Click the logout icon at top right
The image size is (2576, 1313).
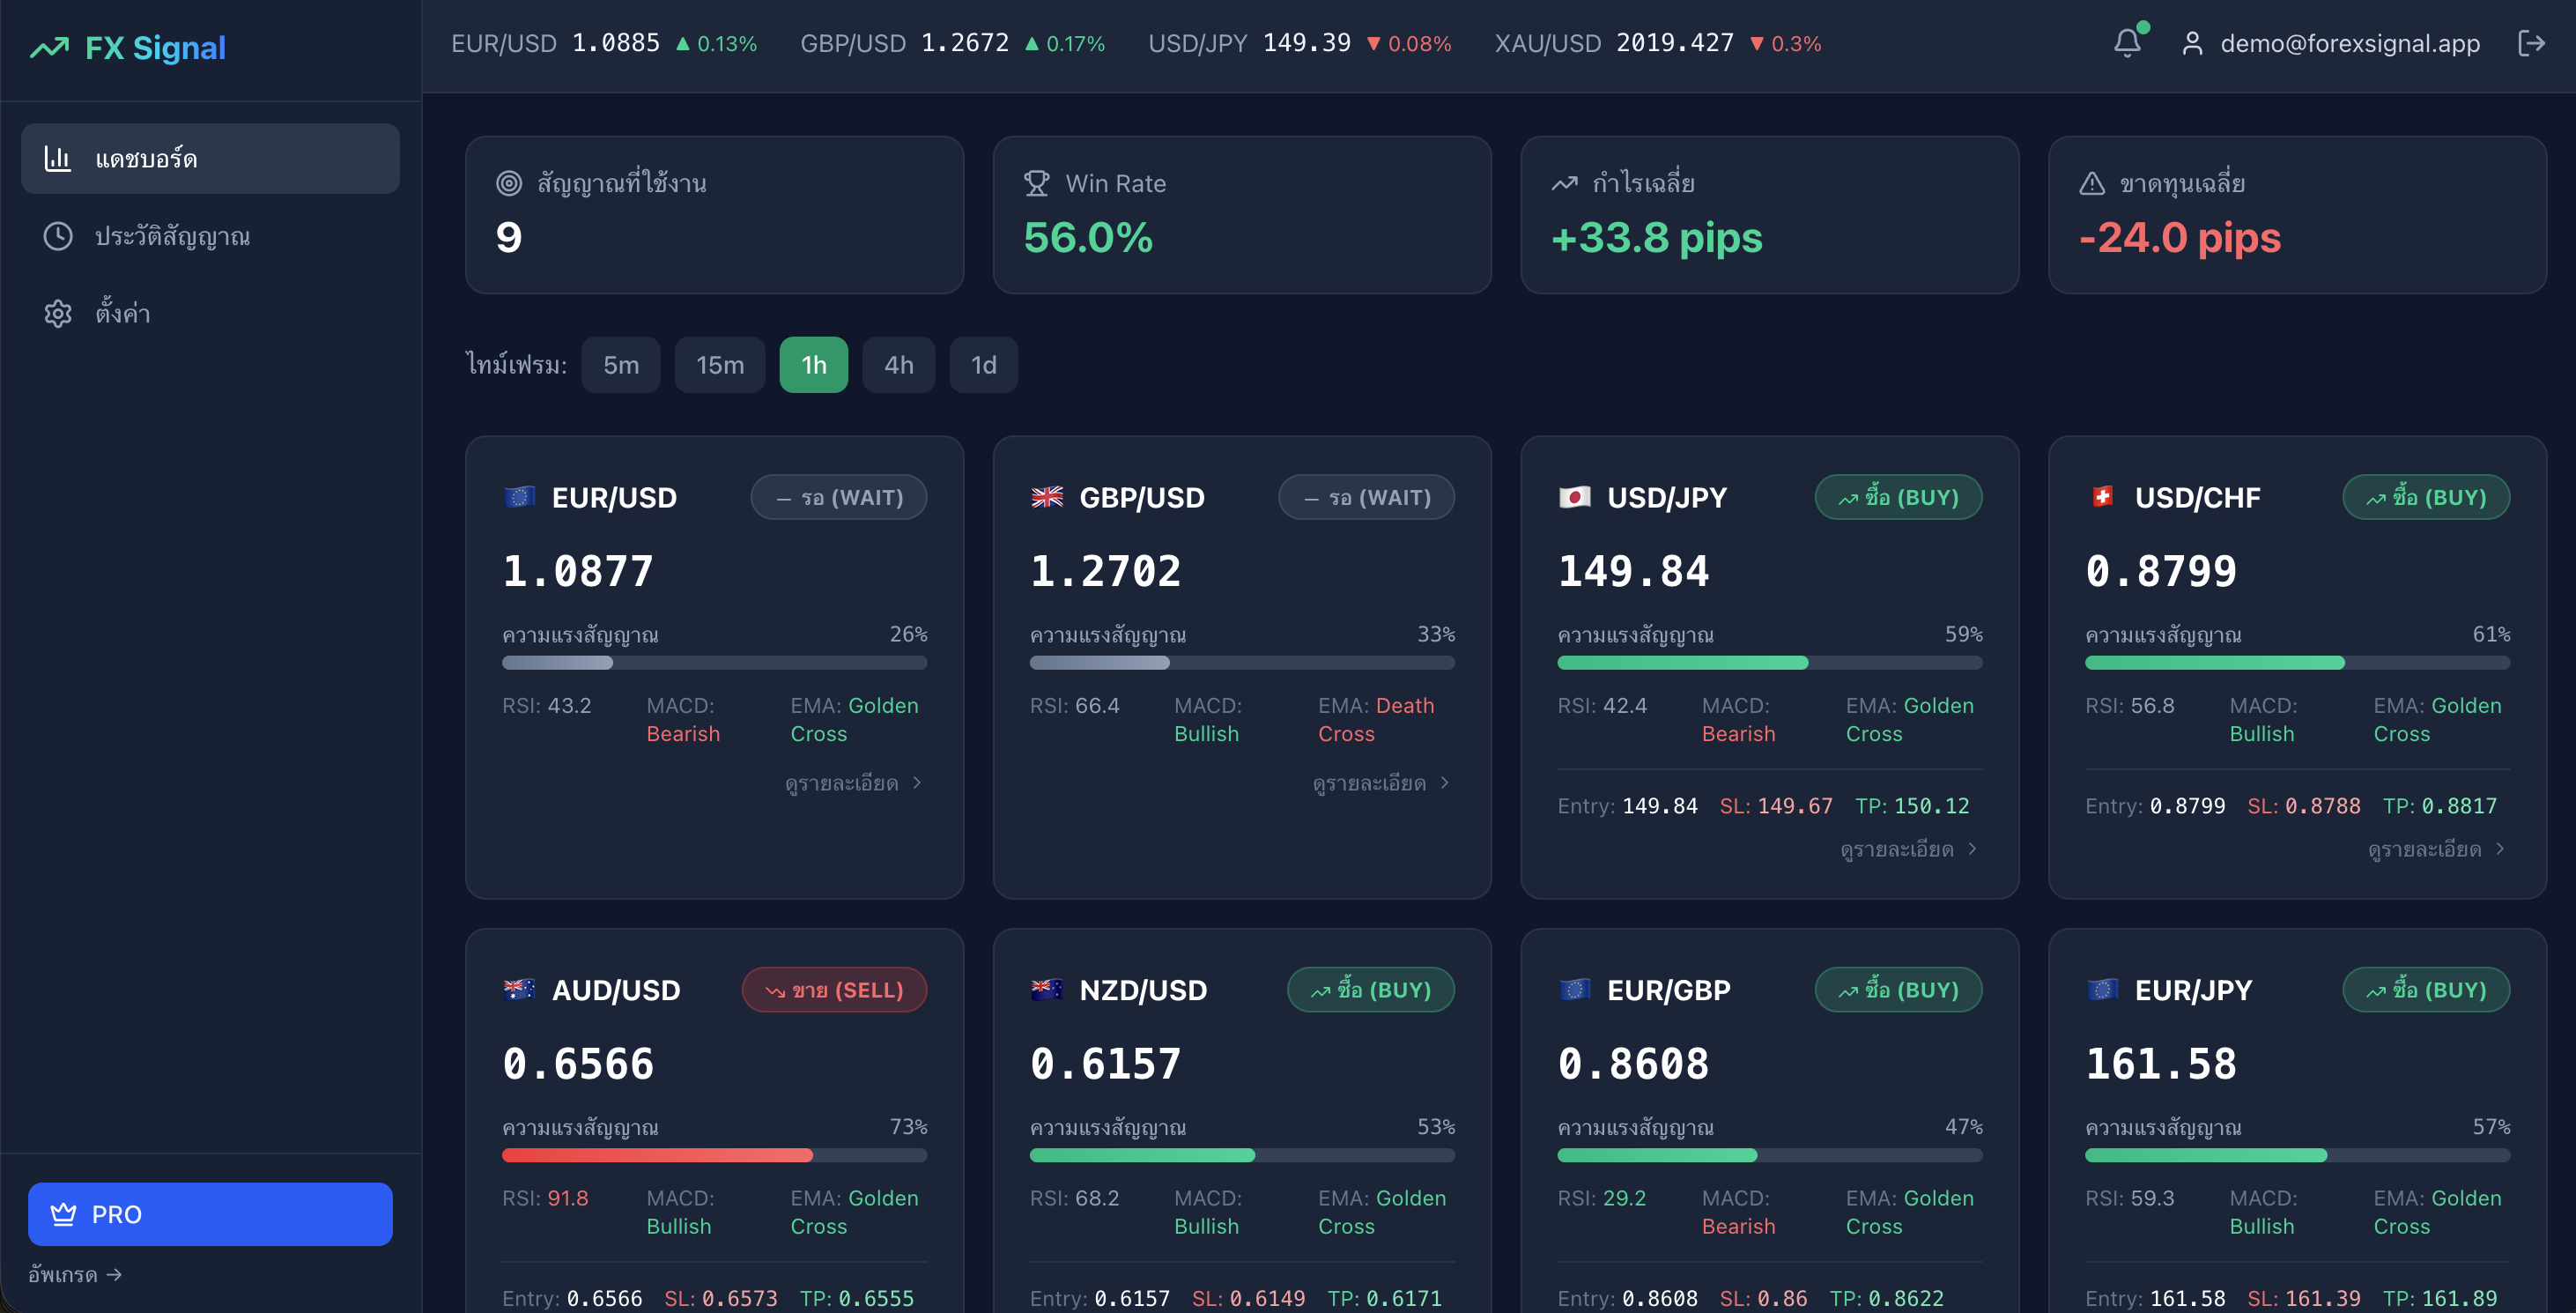[2533, 43]
